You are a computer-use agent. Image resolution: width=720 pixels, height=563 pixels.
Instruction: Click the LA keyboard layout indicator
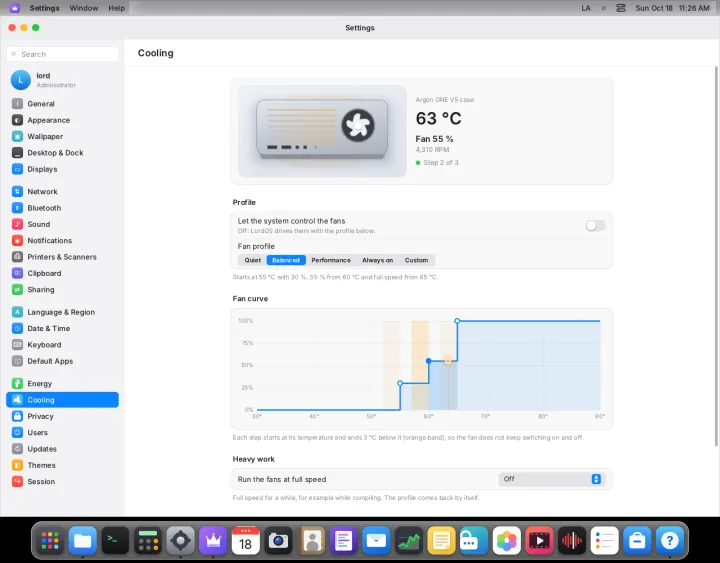586,8
